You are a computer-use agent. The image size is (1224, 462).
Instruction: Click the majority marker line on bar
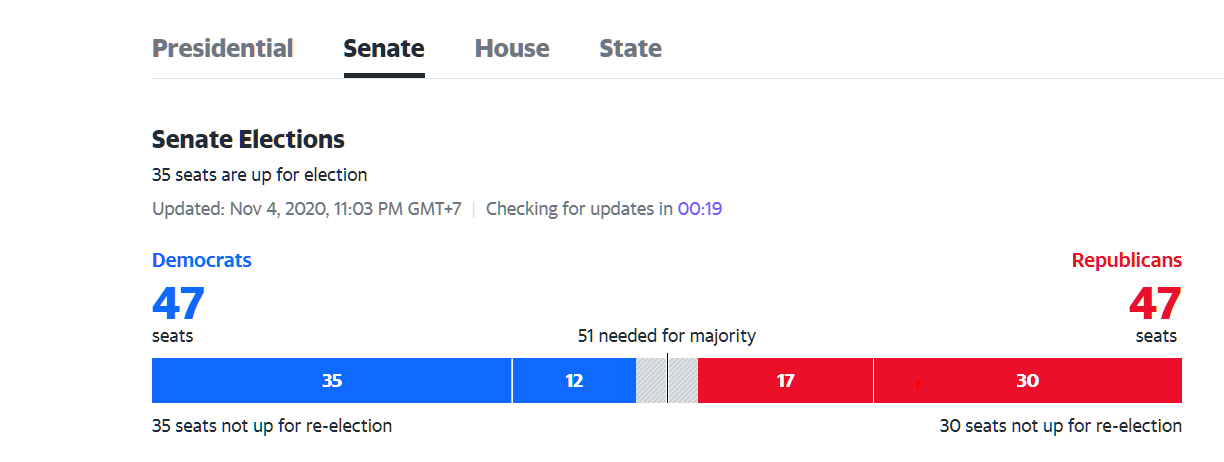coord(667,381)
